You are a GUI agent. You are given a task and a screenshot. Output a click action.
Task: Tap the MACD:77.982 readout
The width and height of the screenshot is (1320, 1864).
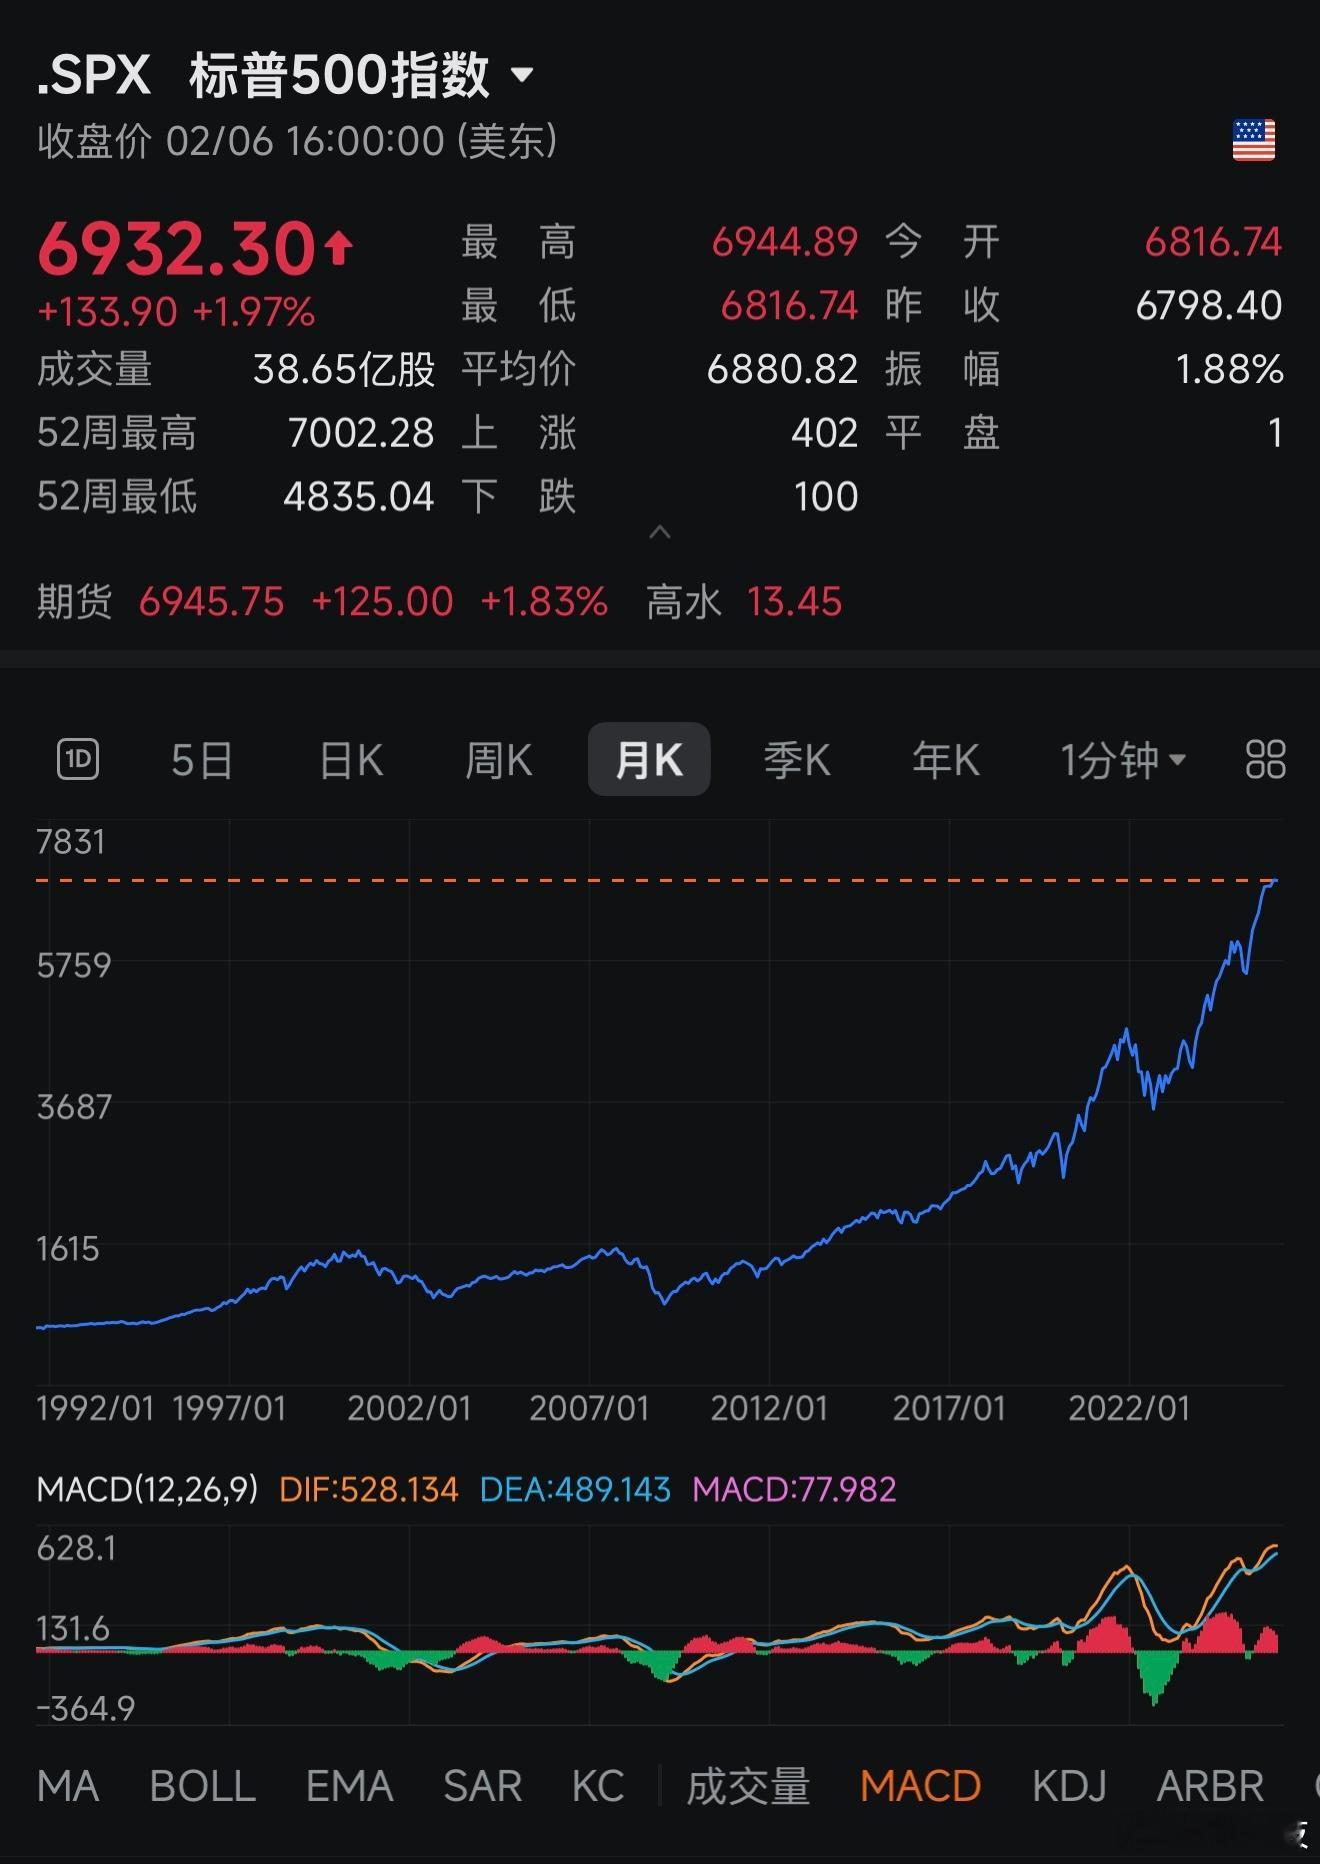coord(794,1490)
